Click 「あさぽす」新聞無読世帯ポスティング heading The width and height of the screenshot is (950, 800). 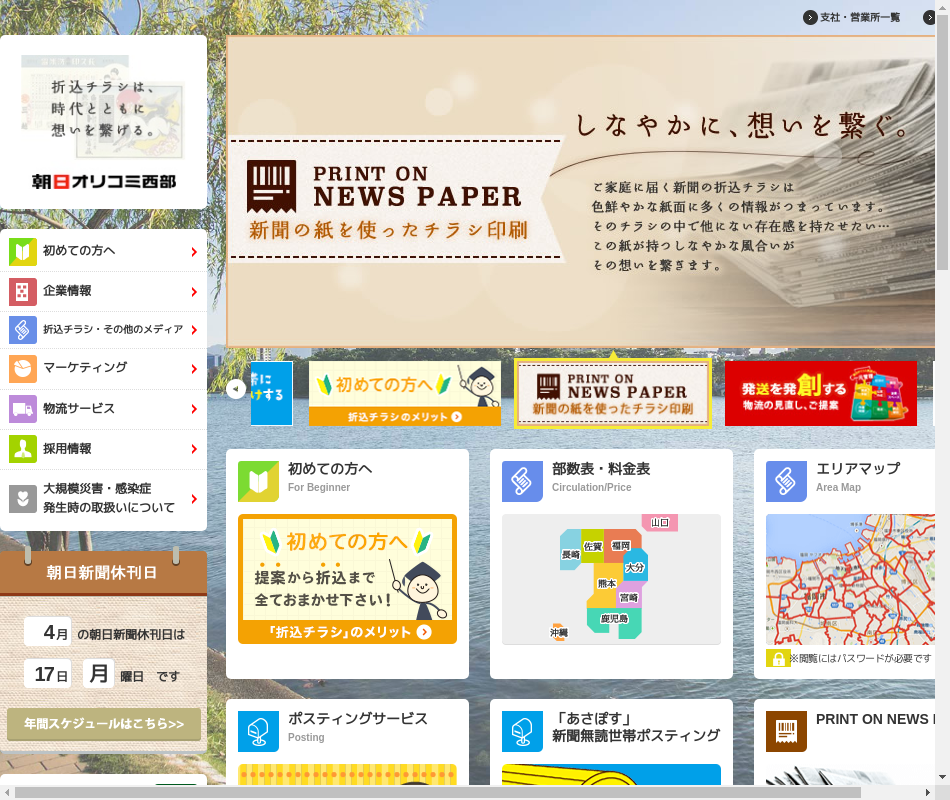click(x=636, y=727)
